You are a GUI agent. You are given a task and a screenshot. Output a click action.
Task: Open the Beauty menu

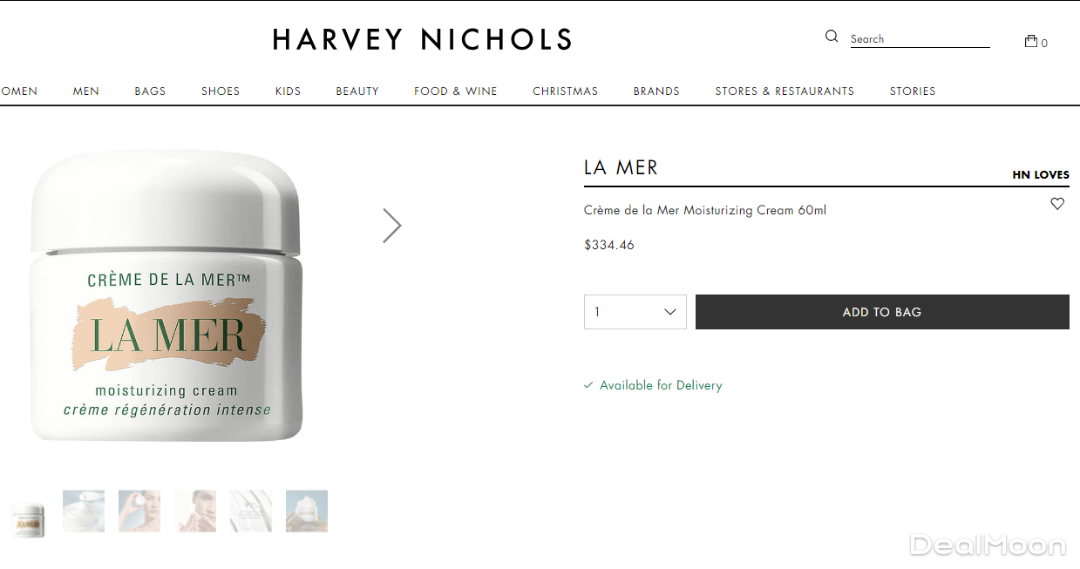[357, 91]
